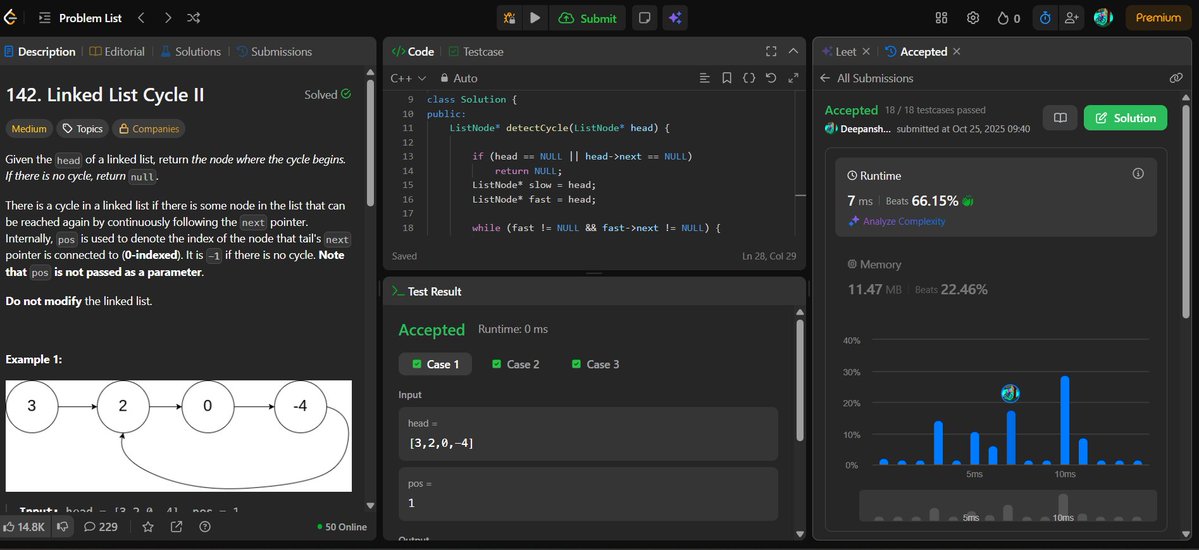Screen dimensions: 1199x550
Task: Click the format code lines icon
Action: pos(705,78)
